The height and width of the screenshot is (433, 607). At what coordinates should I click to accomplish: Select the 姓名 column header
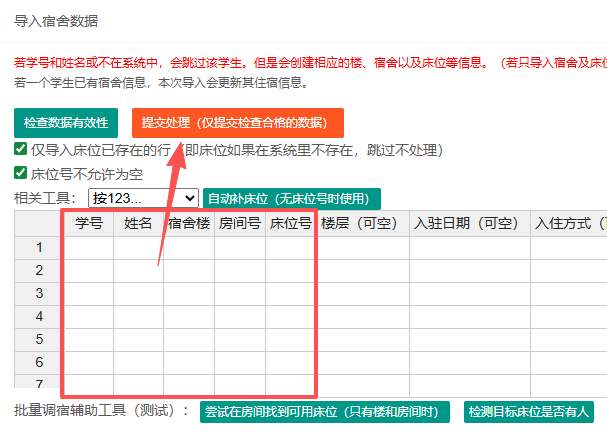[x=138, y=224]
